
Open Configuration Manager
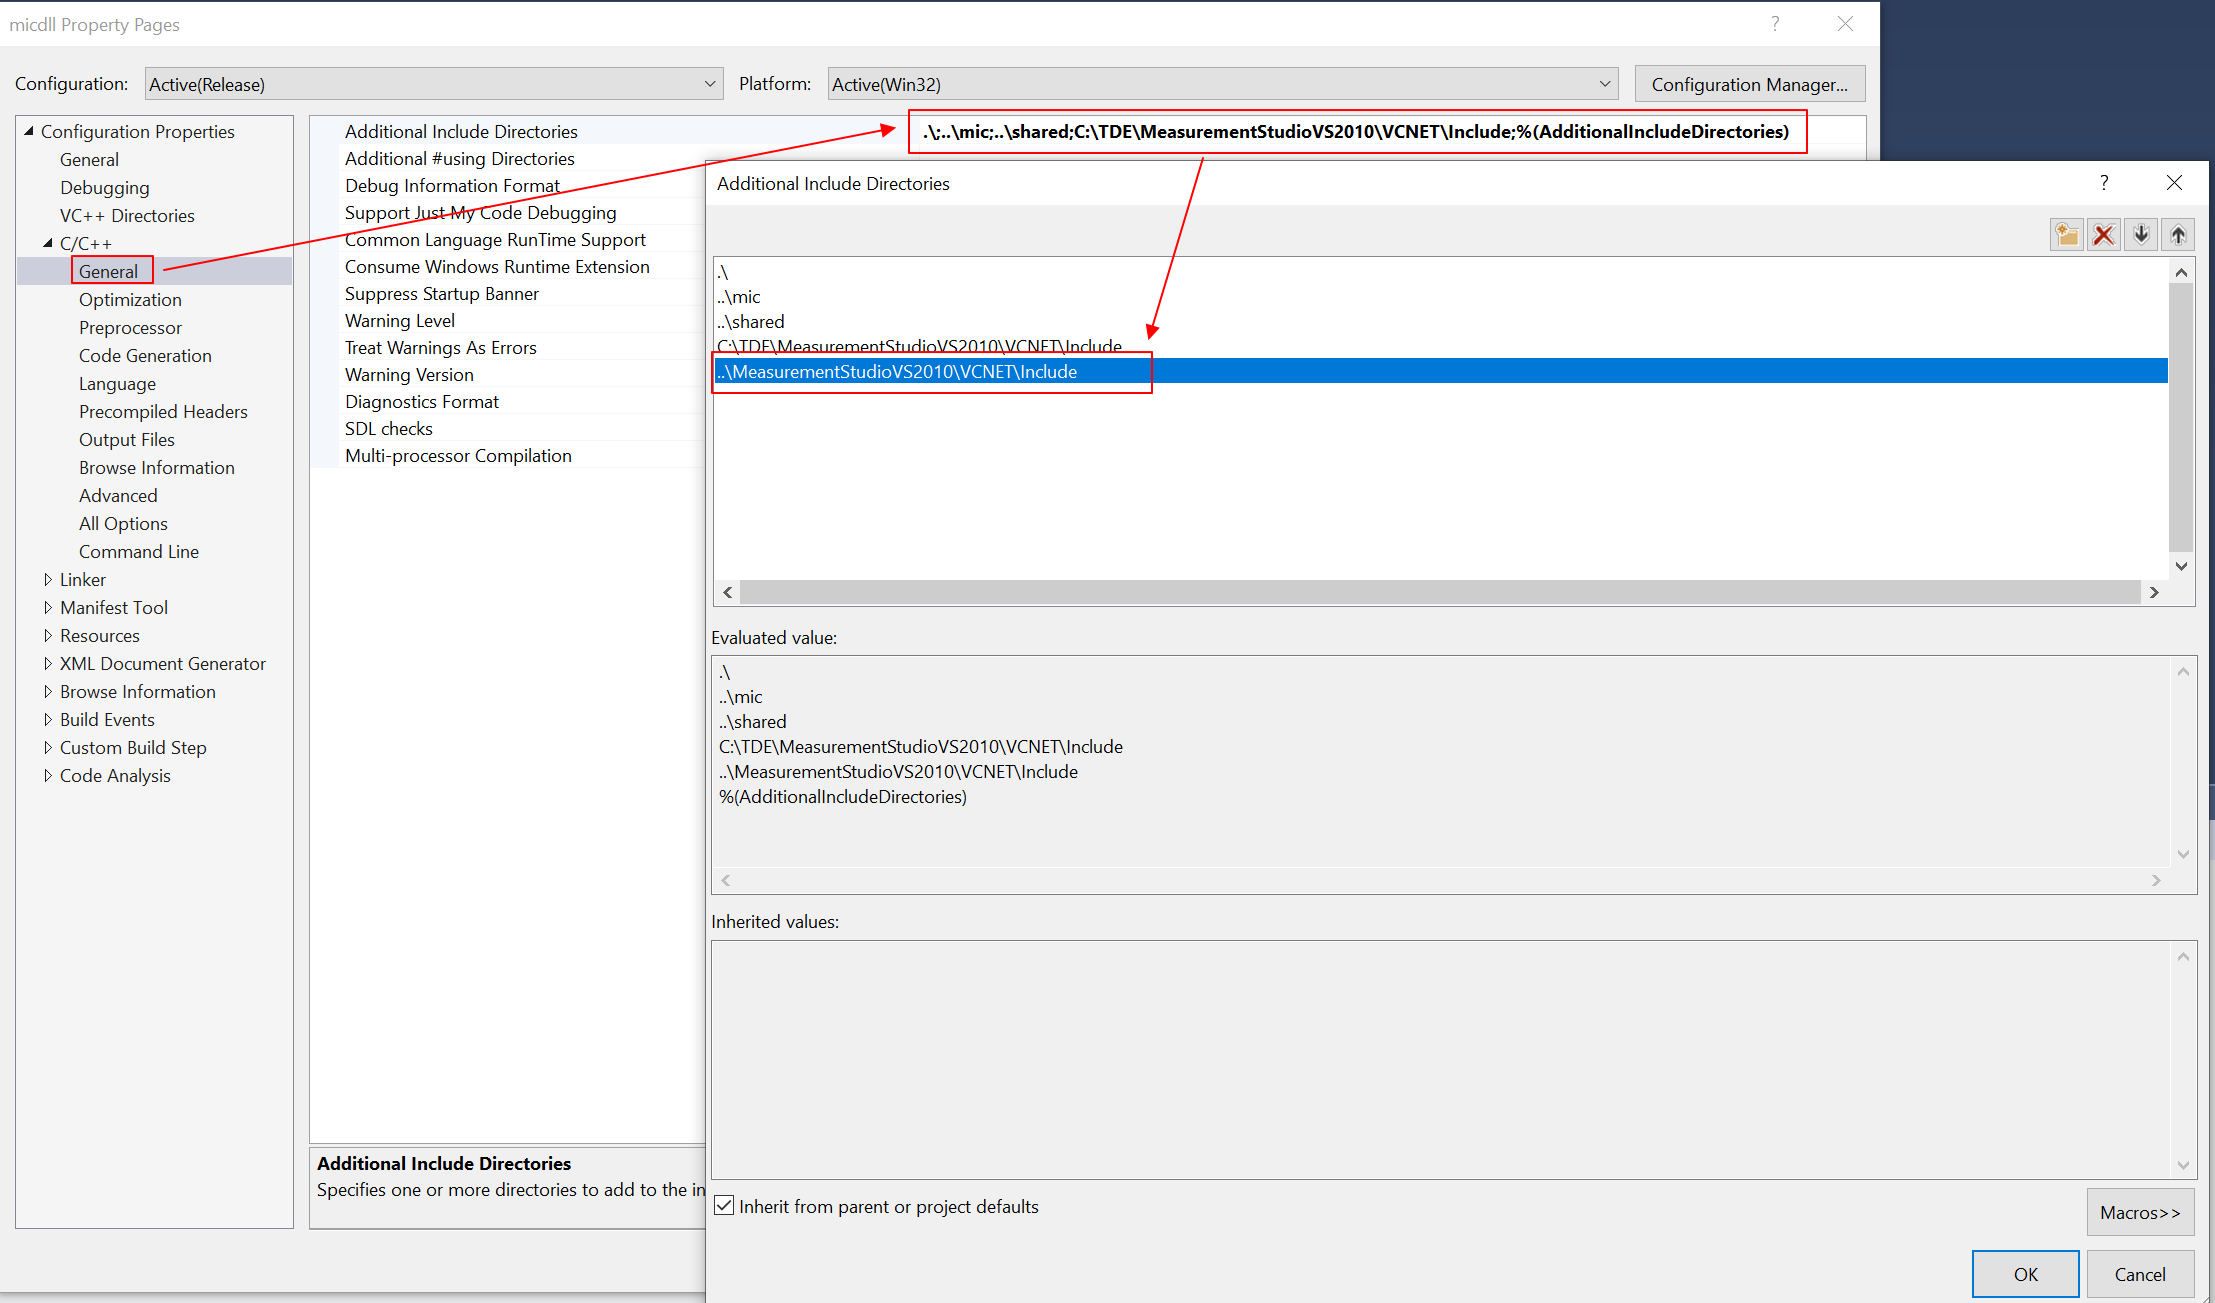coord(1748,84)
